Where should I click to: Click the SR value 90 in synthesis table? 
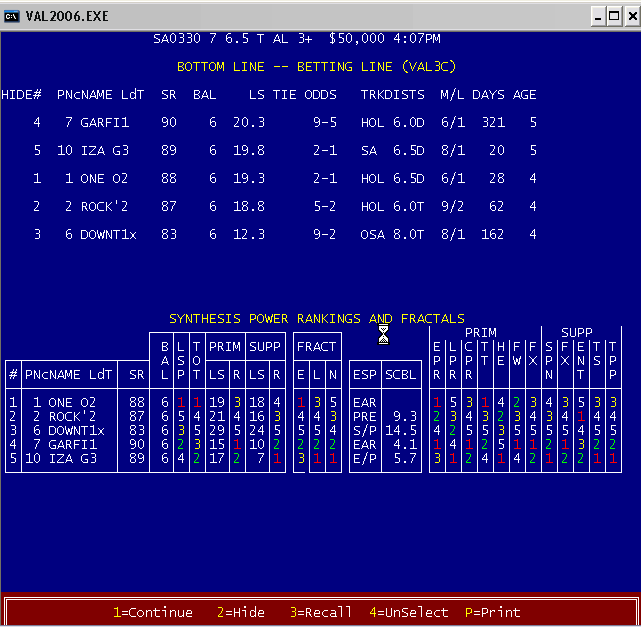pos(137,444)
